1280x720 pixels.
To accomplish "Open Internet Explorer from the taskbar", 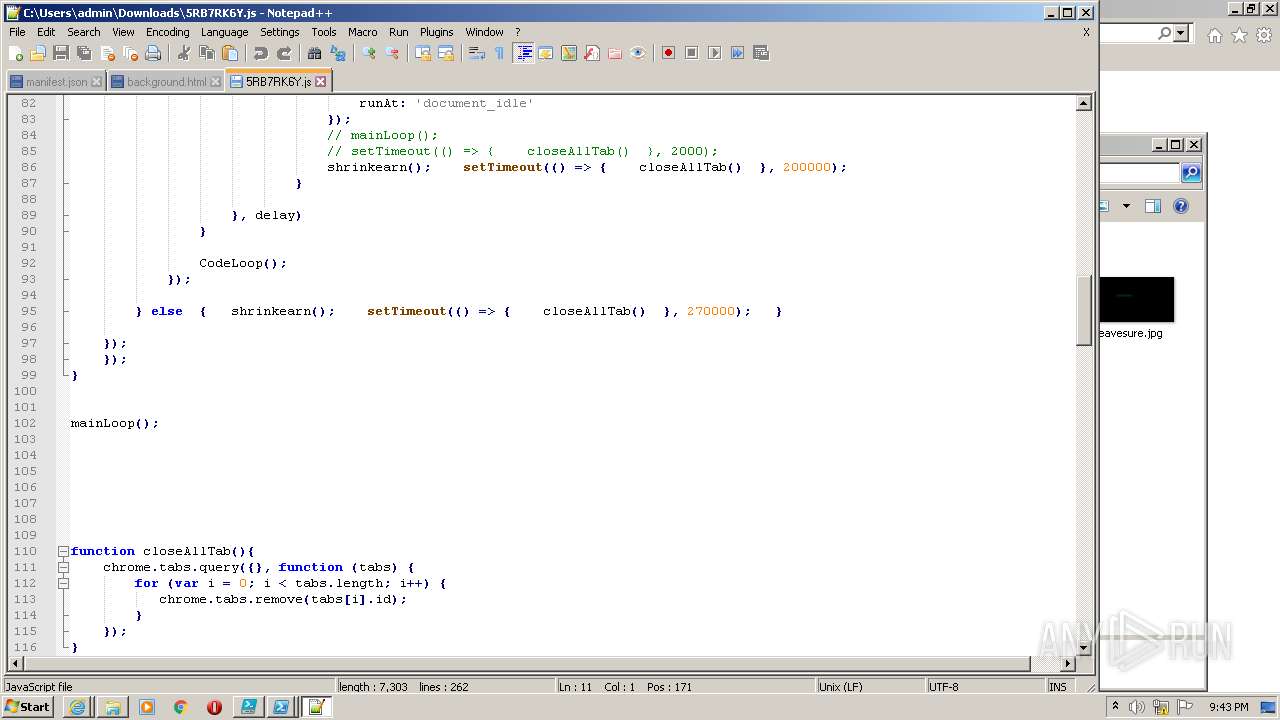I will (78, 707).
